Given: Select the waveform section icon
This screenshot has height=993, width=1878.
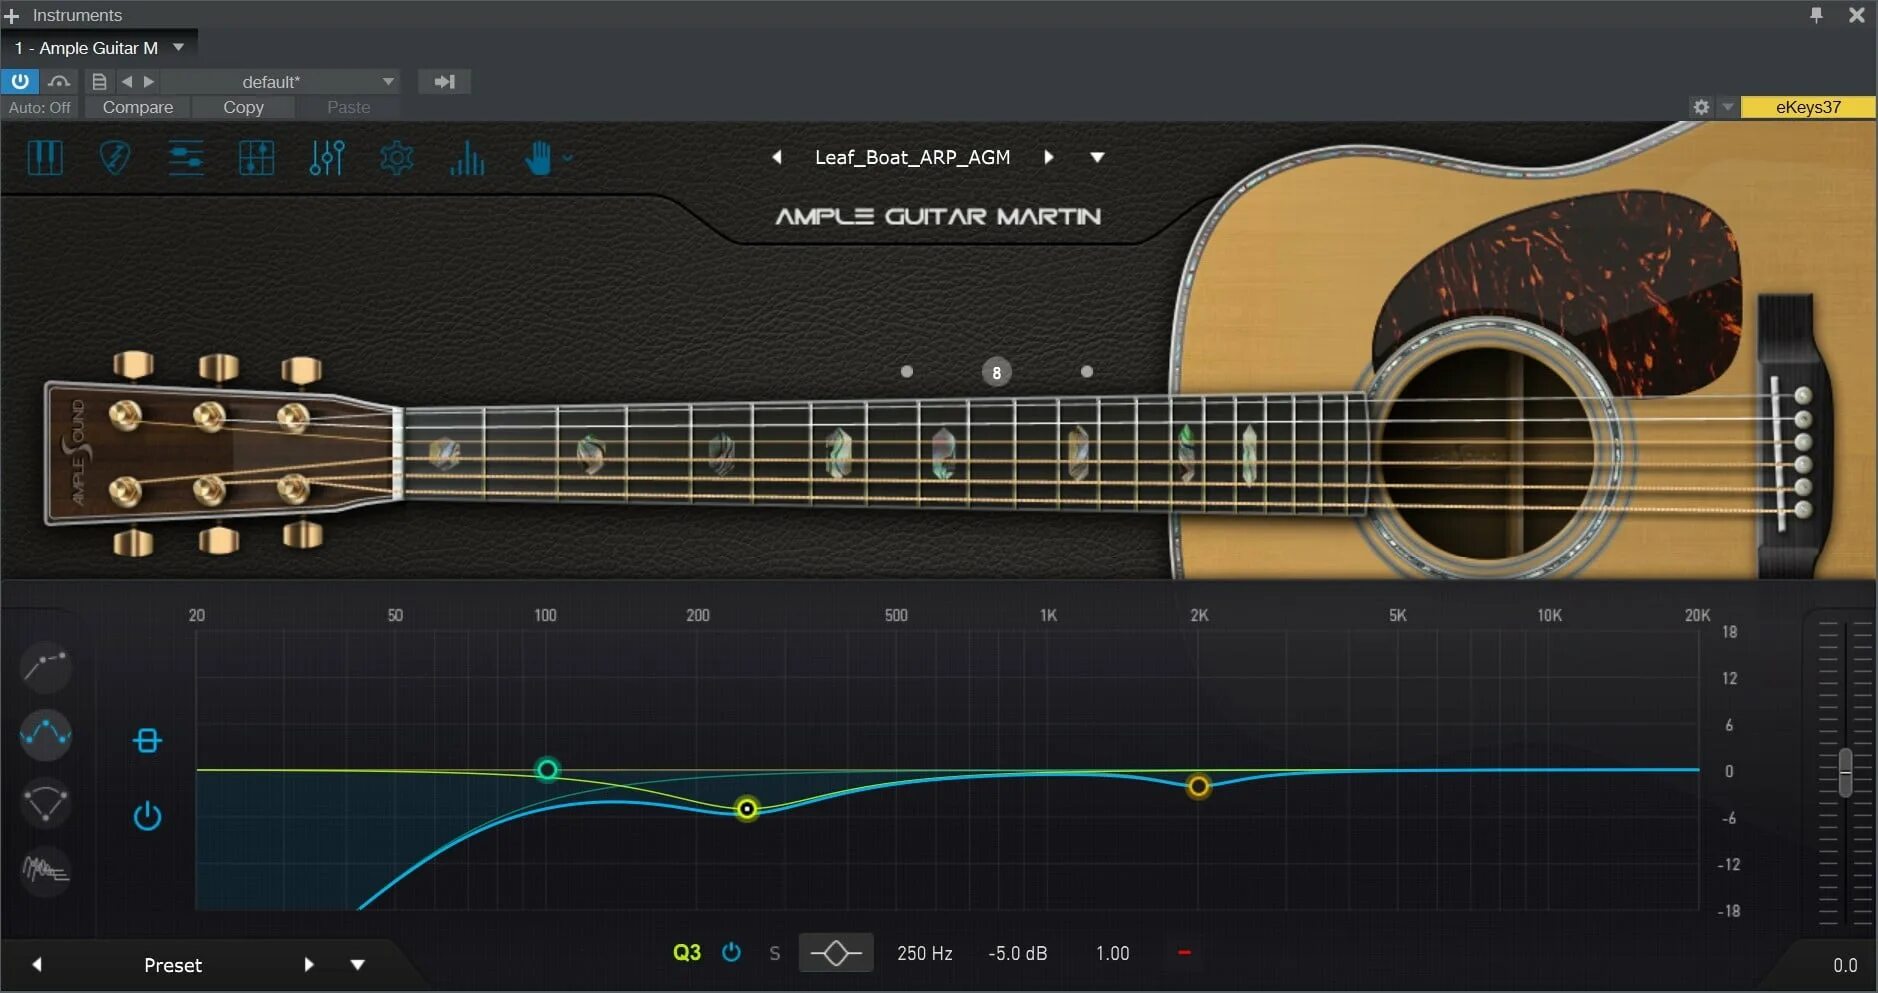Looking at the screenshot, I should [x=46, y=870].
